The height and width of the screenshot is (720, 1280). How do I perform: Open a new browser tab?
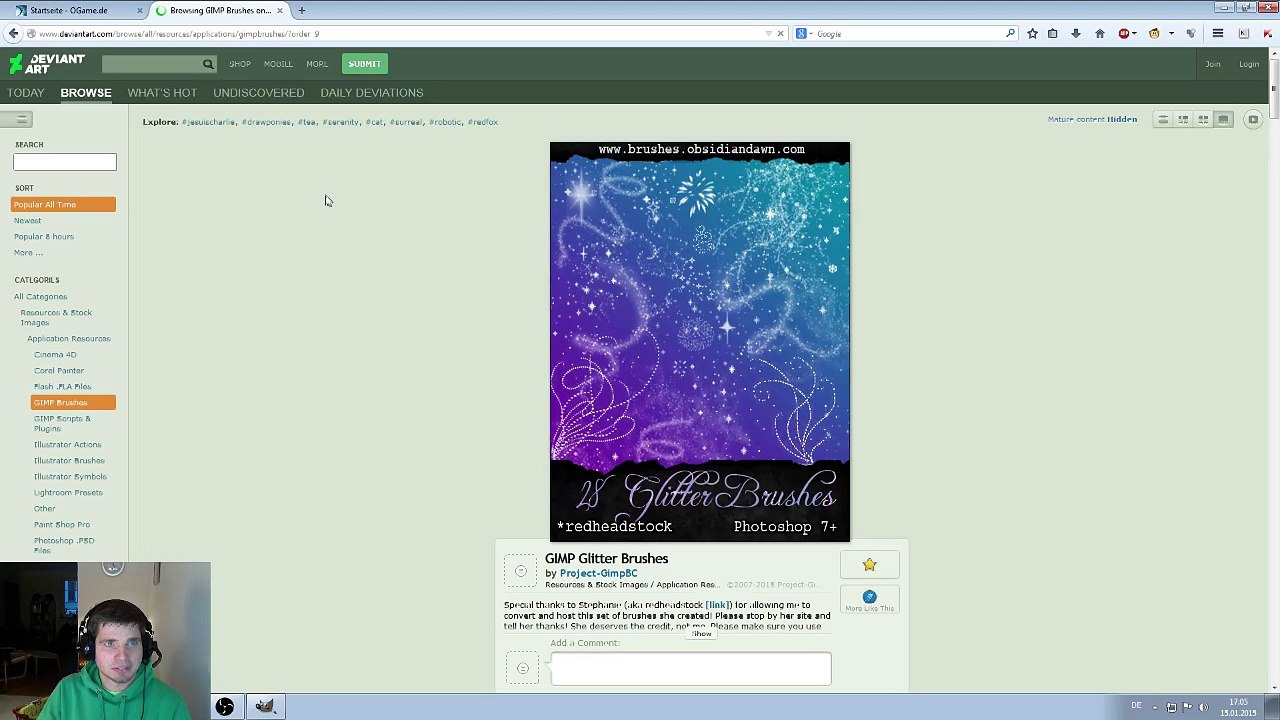pyautogui.click(x=301, y=10)
